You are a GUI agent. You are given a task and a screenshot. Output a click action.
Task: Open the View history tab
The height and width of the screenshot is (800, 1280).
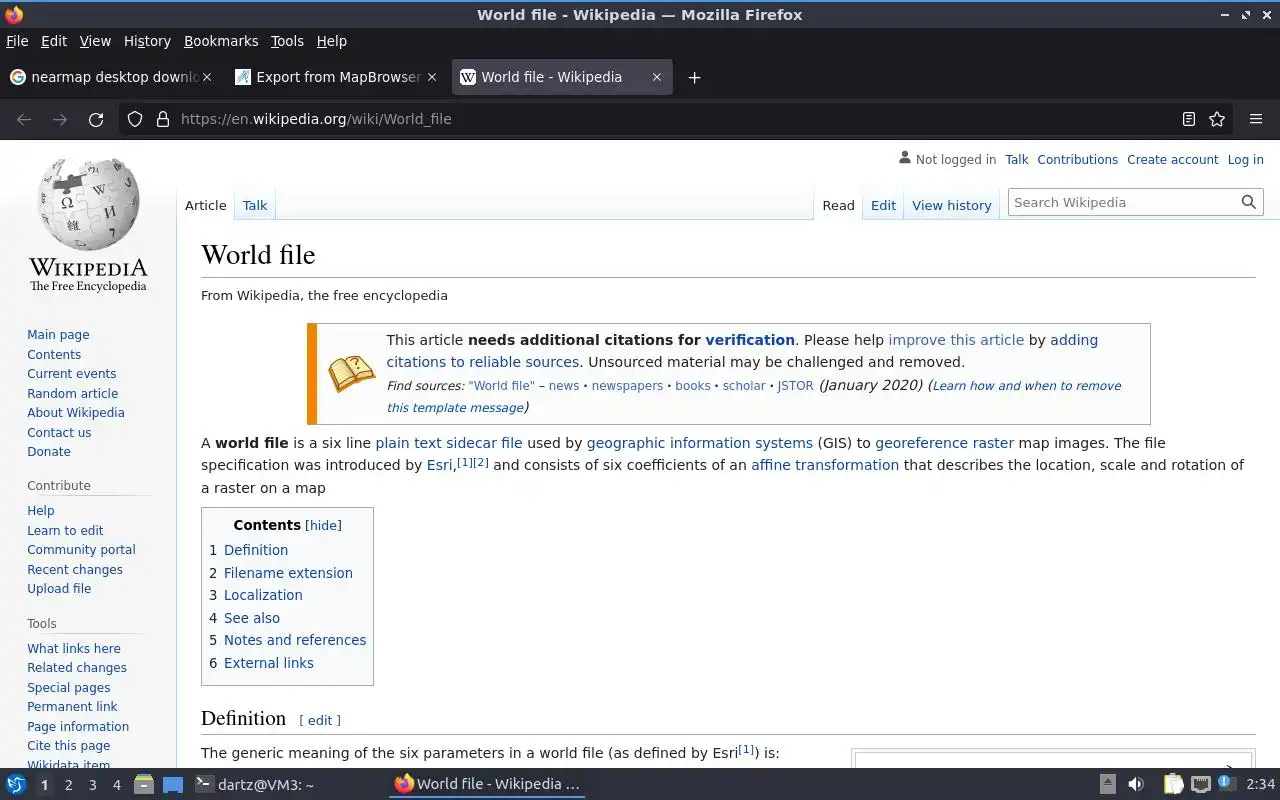pos(952,205)
